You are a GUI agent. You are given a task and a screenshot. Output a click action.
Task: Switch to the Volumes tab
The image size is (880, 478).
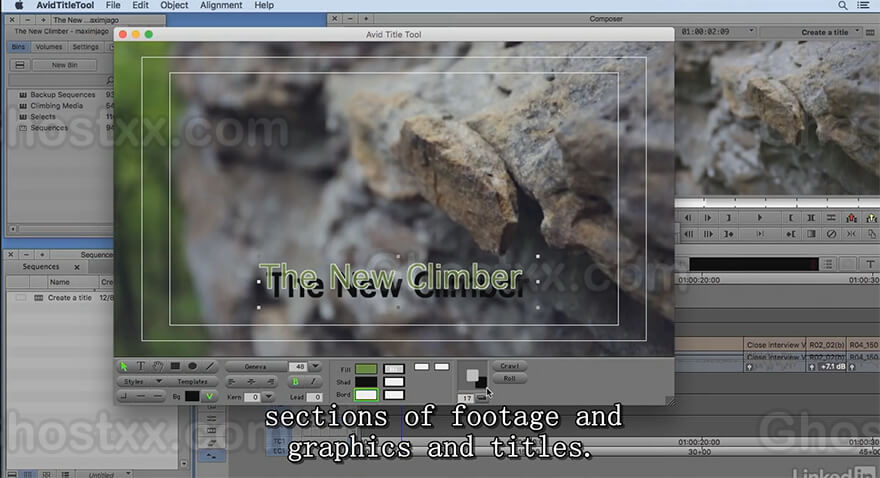pyautogui.click(x=49, y=47)
